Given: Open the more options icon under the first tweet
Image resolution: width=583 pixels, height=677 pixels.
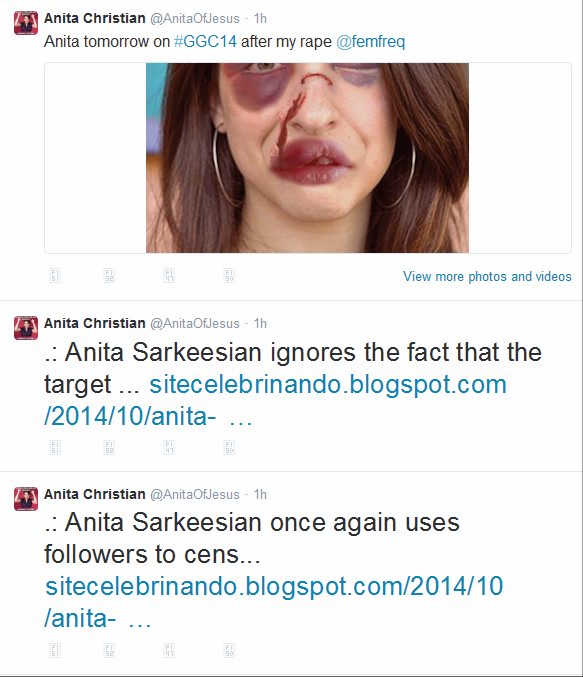Looking at the screenshot, I should pos(229,275).
